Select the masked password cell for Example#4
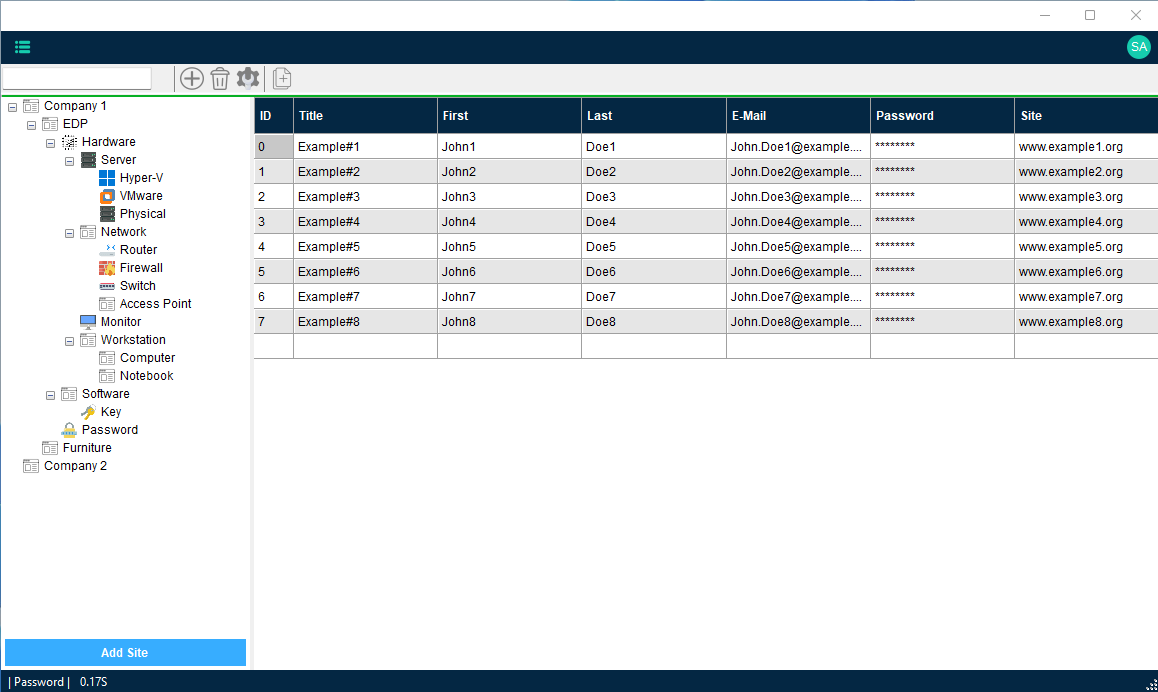Screen dimensions: 1158x692 click(x=942, y=222)
